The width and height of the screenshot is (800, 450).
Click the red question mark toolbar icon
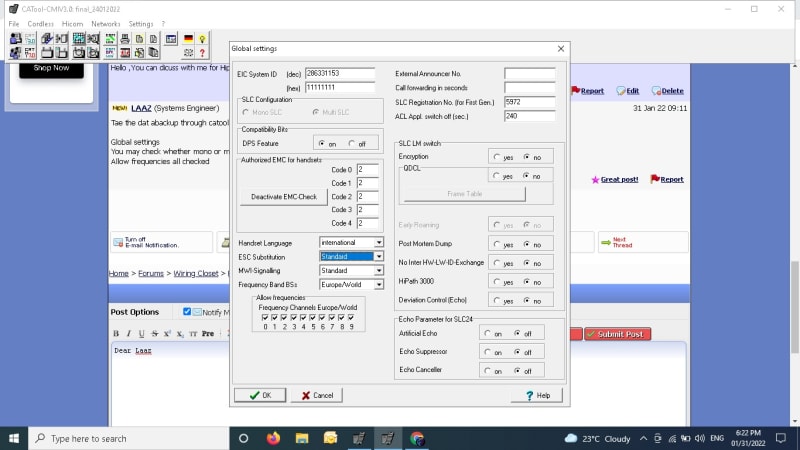[x=202, y=53]
